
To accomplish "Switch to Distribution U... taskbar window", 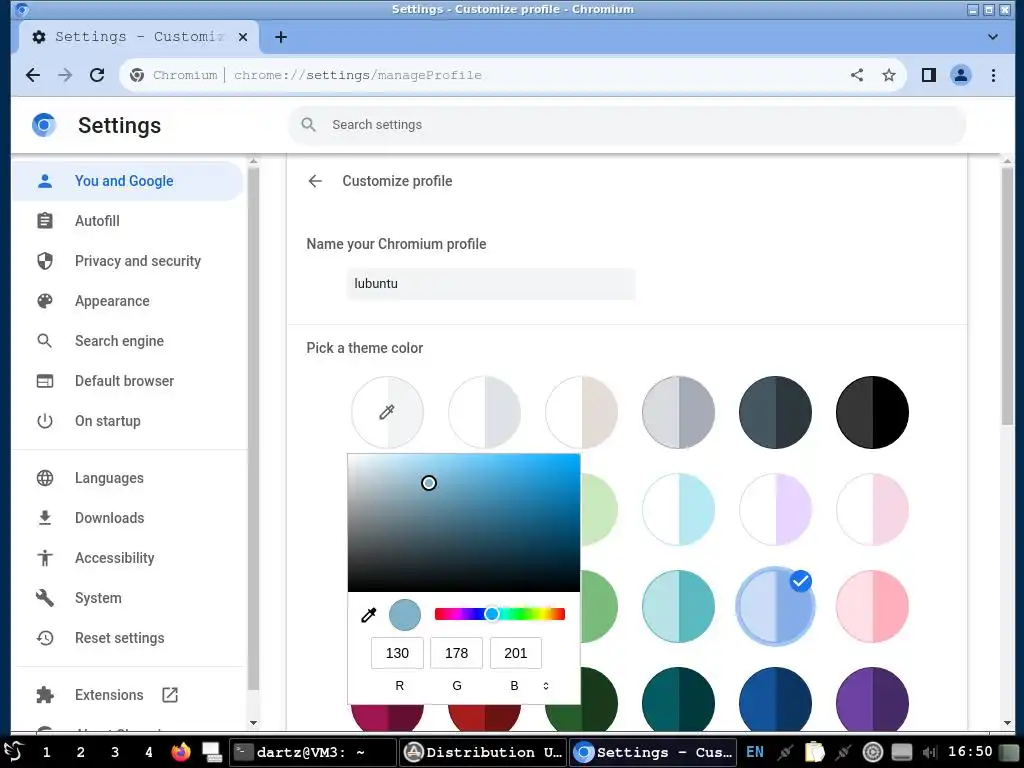I will (x=483, y=752).
